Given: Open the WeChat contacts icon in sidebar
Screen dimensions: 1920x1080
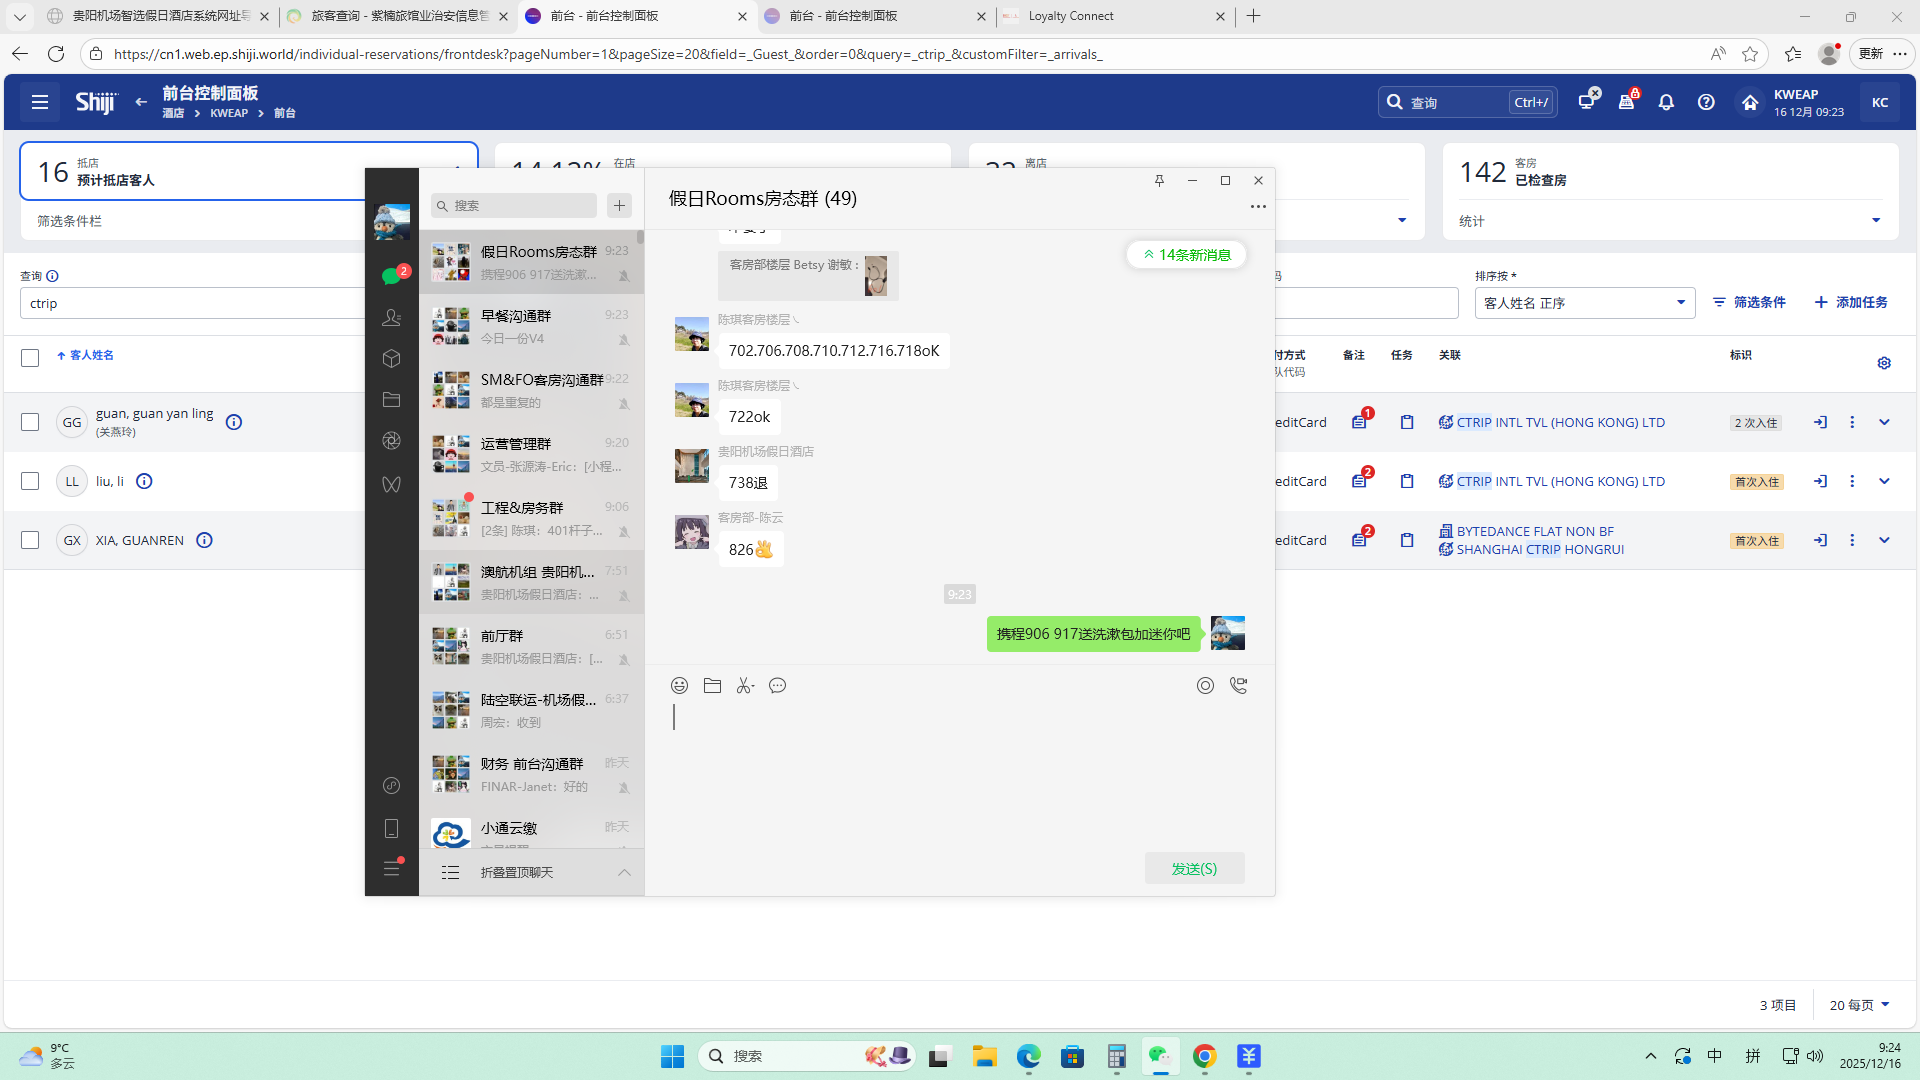Looking at the screenshot, I should [391, 317].
